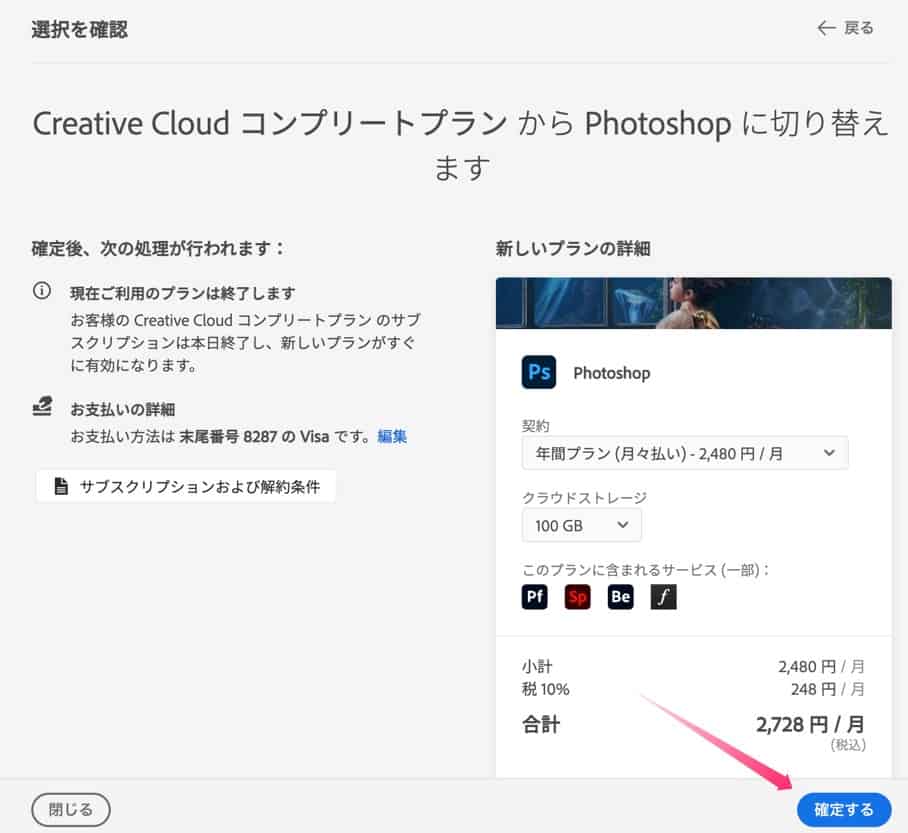Screen dimensions: 908x833
Task: Click the Photoshop product name label
Action: pyautogui.click(x=611, y=373)
